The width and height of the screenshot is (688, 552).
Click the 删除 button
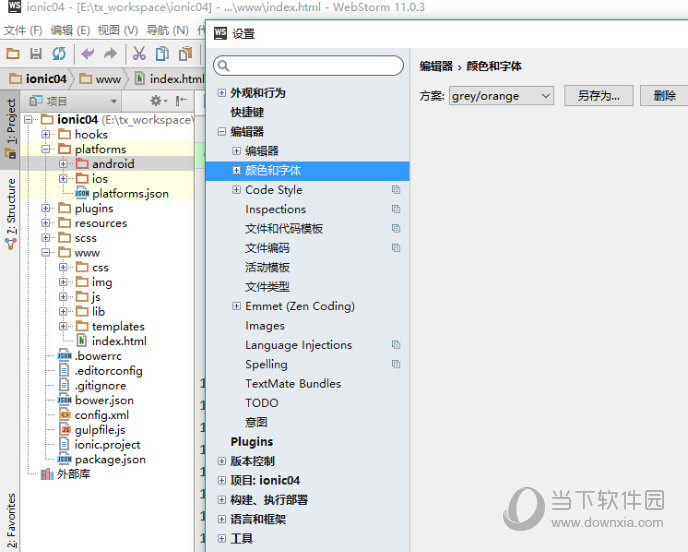click(664, 96)
